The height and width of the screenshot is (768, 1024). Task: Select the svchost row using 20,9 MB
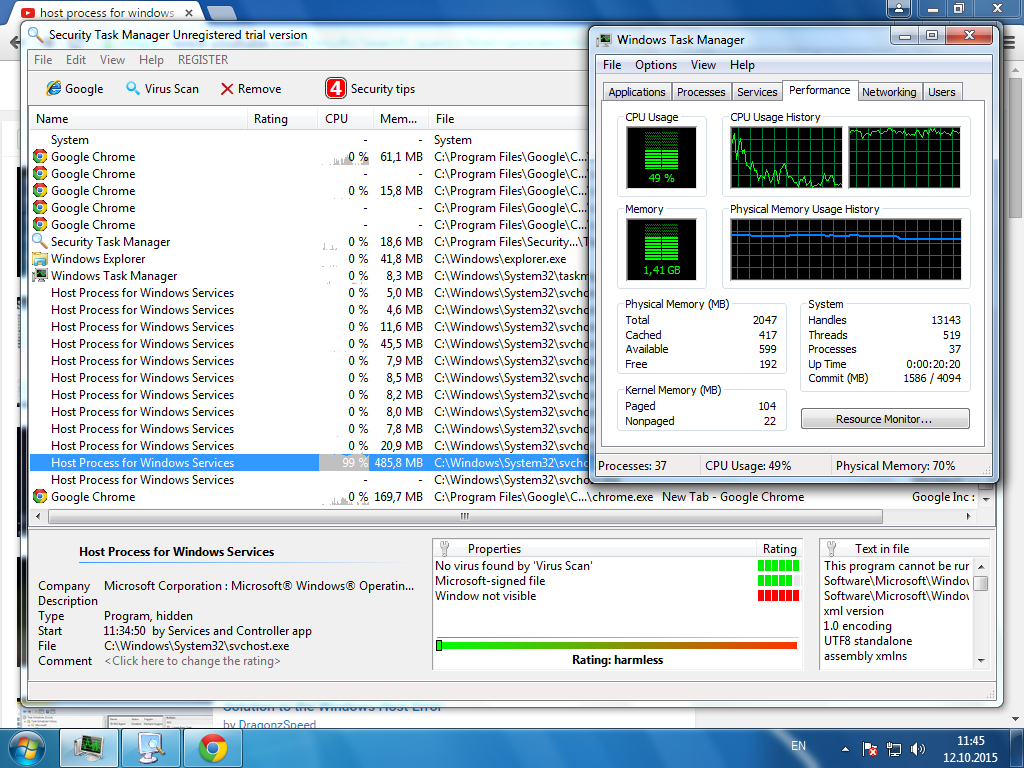coord(309,445)
